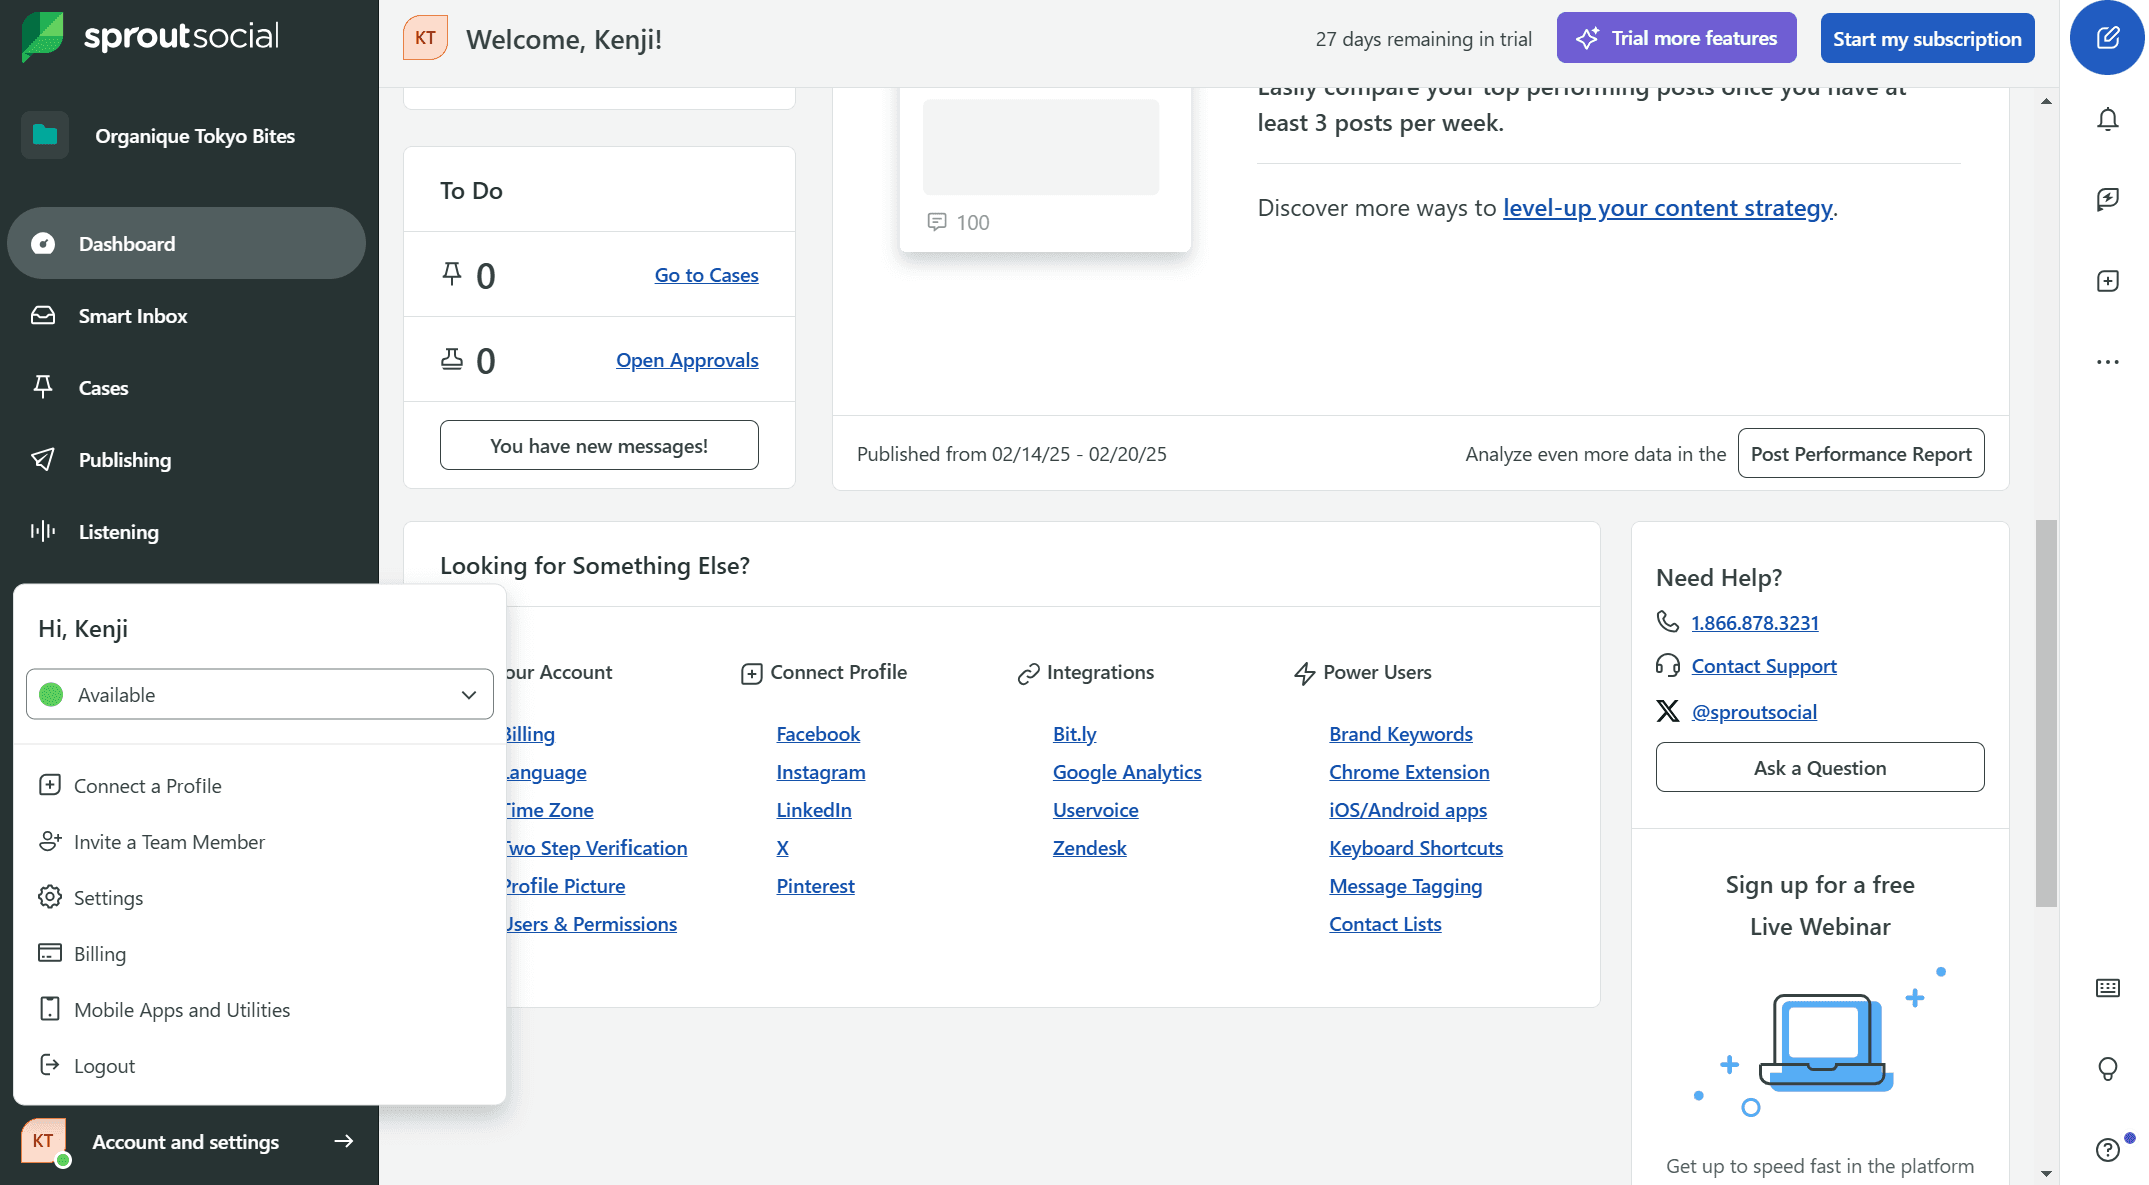2149x1185 pixels.
Task: Click the post thumbnail with 100 comments
Action: point(1040,147)
